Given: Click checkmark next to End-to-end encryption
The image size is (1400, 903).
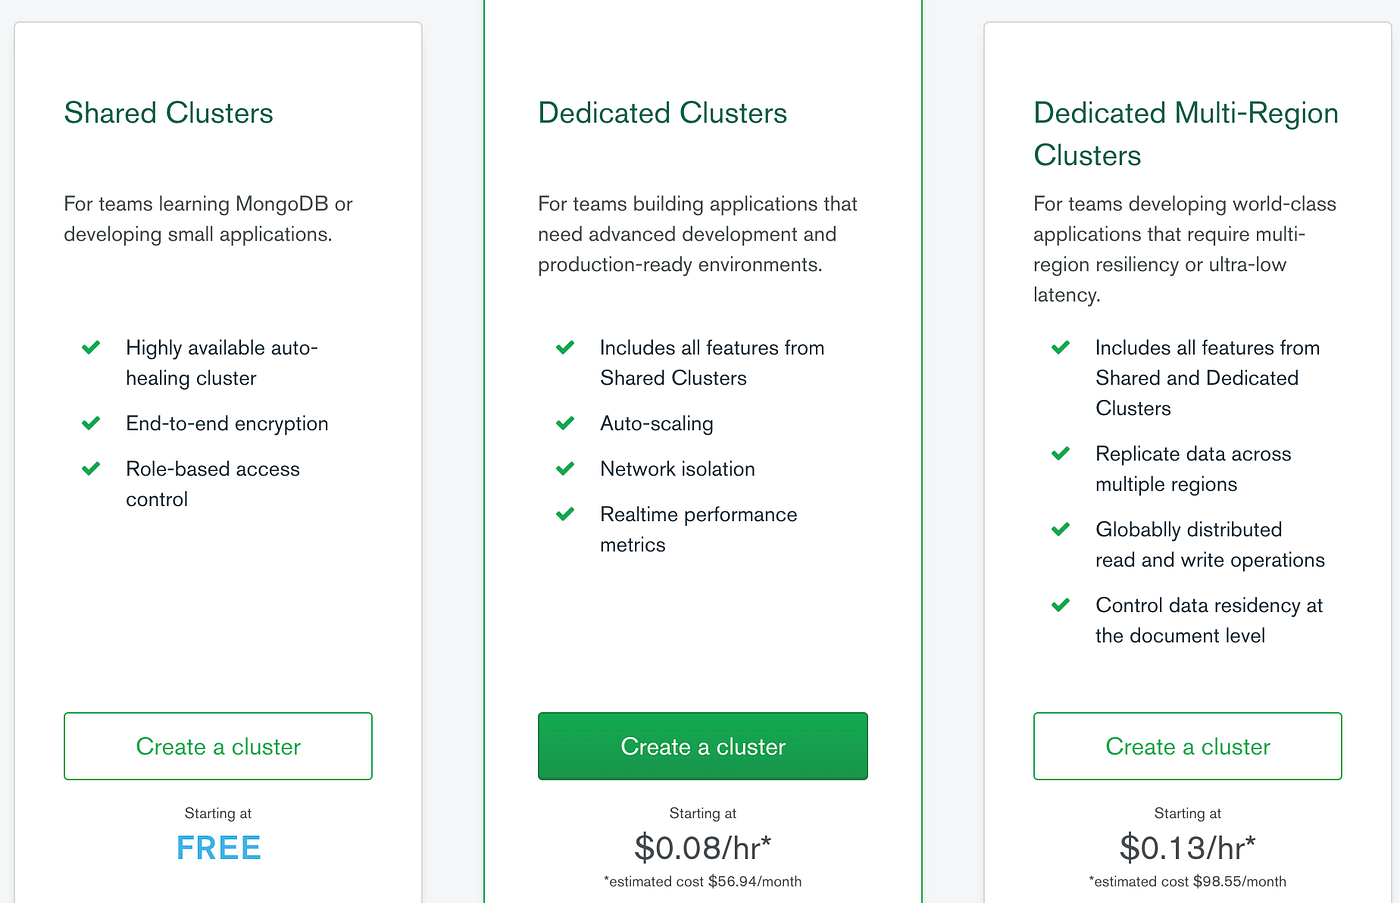Looking at the screenshot, I should pyautogui.click(x=91, y=423).
